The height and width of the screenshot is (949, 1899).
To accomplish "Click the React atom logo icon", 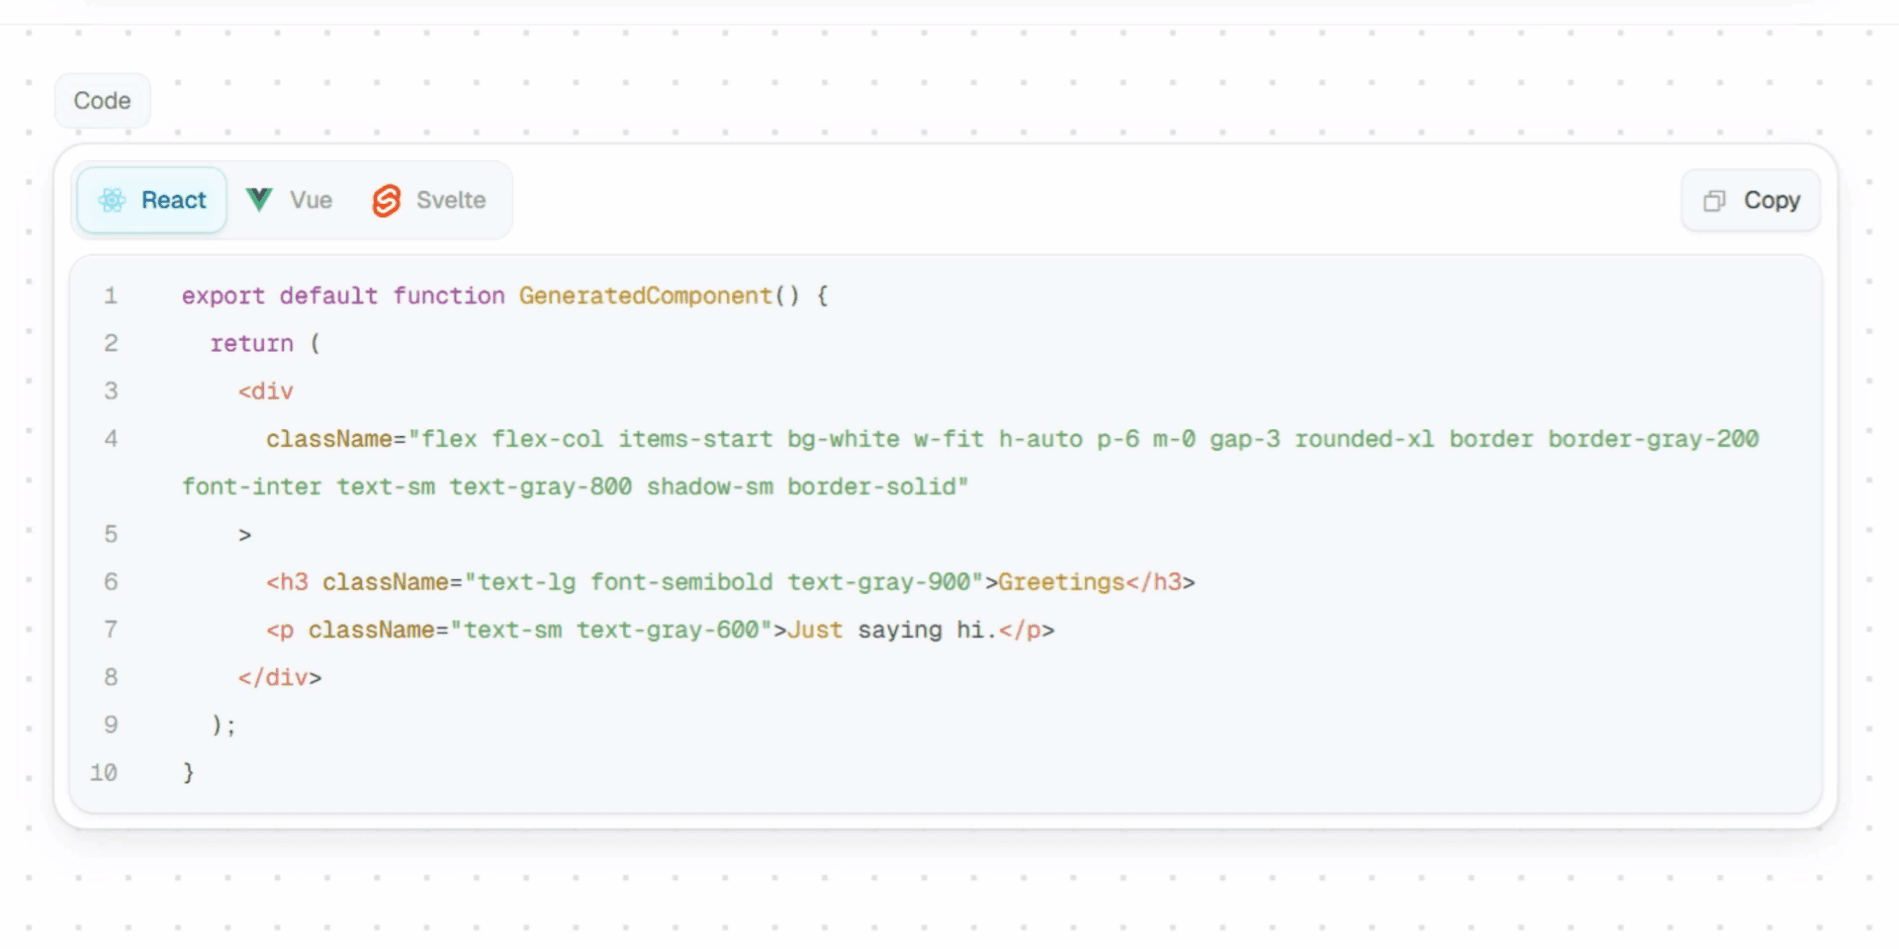I will (112, 200).
